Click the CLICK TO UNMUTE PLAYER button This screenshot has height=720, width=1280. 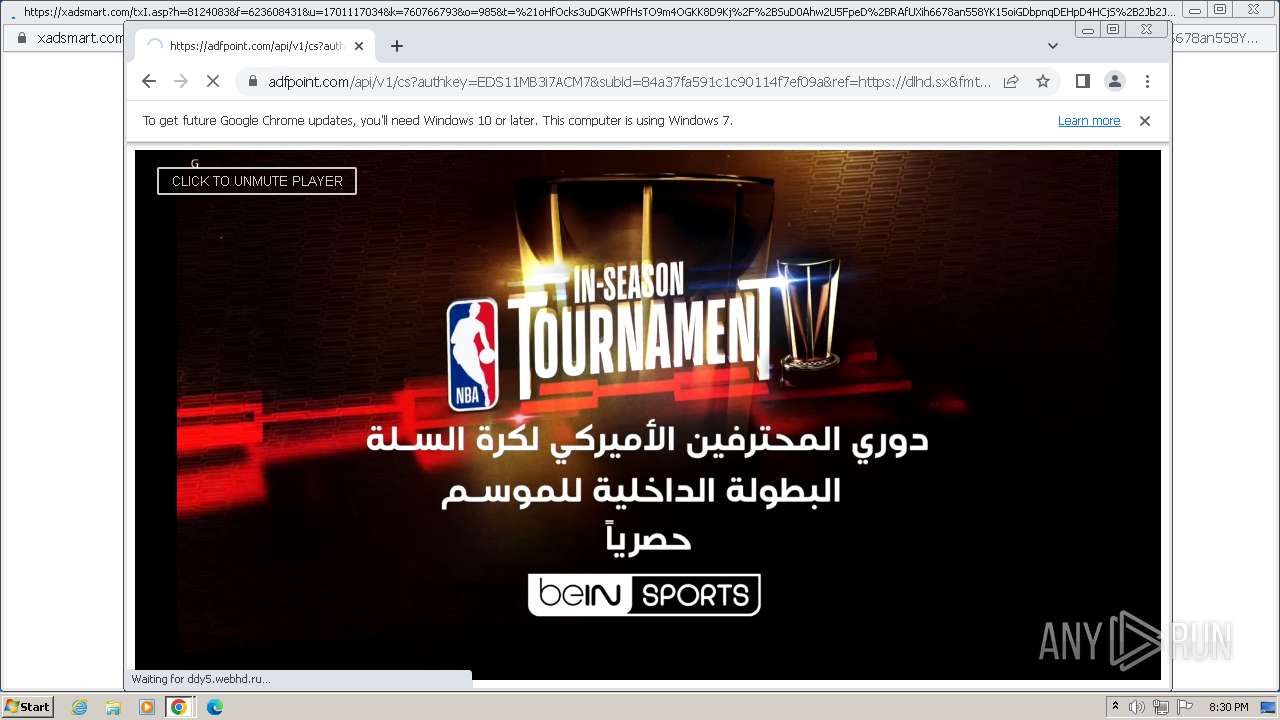[257, 181]
